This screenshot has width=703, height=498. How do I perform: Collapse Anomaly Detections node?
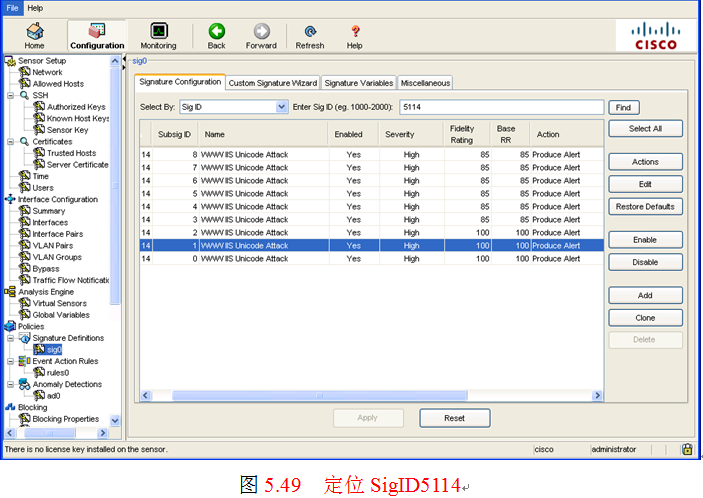[10, 385]
